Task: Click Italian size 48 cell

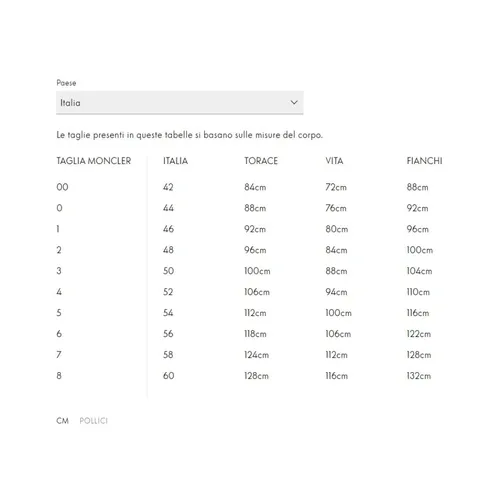Action: [x=168, y=250]
